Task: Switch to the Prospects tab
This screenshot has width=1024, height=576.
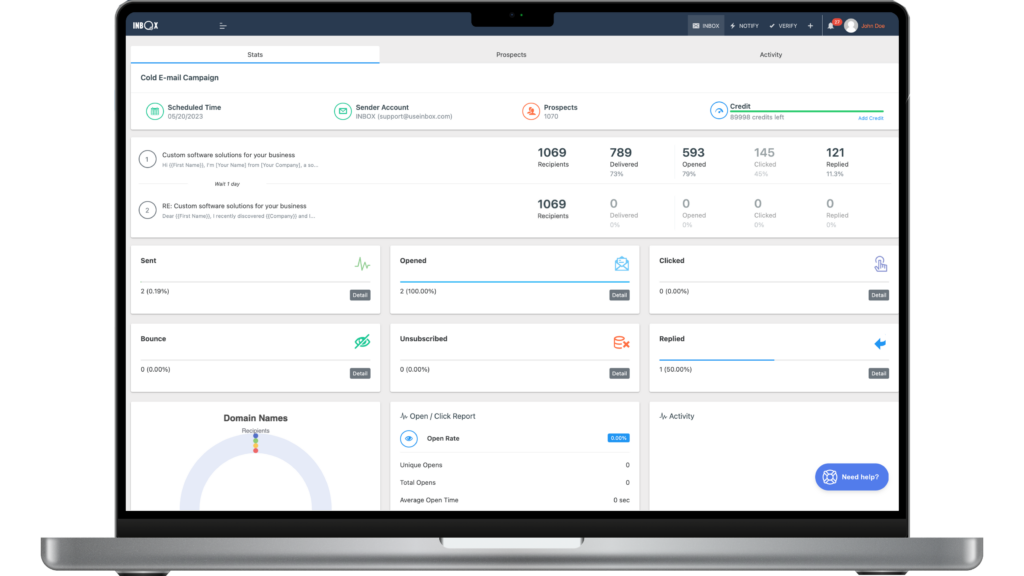Action: (511, 55)
